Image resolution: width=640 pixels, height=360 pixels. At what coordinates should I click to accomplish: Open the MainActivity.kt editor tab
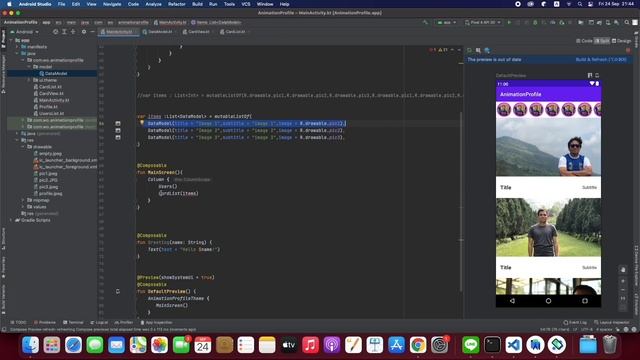tap(118, 32)
